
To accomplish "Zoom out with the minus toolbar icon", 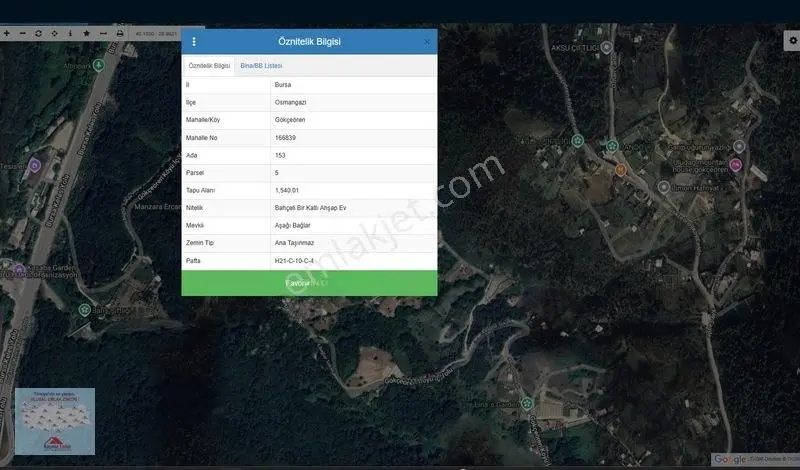I will [22, 34].
